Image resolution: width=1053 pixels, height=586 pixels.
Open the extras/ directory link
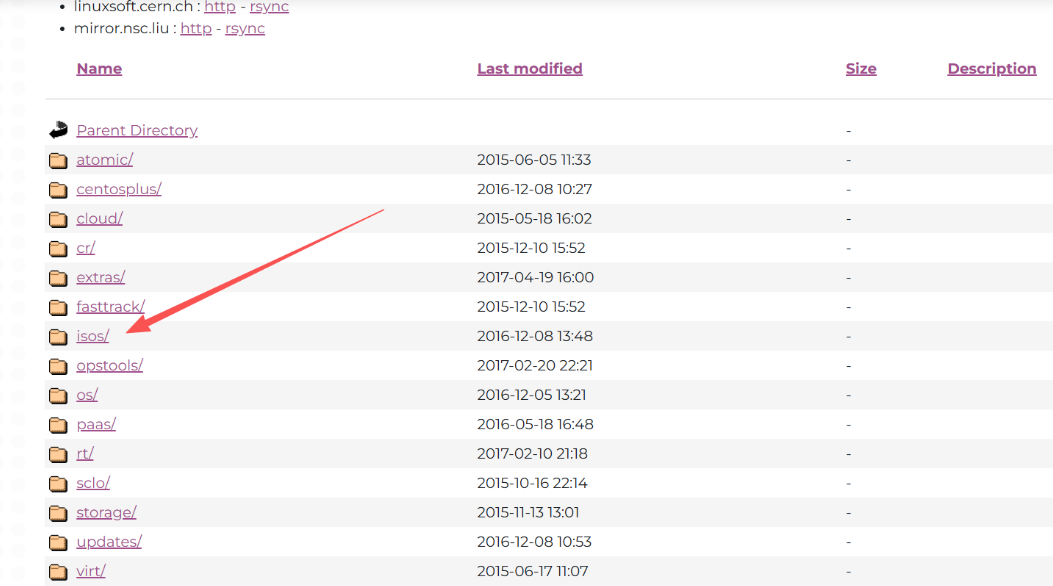[x=101, y=277]
